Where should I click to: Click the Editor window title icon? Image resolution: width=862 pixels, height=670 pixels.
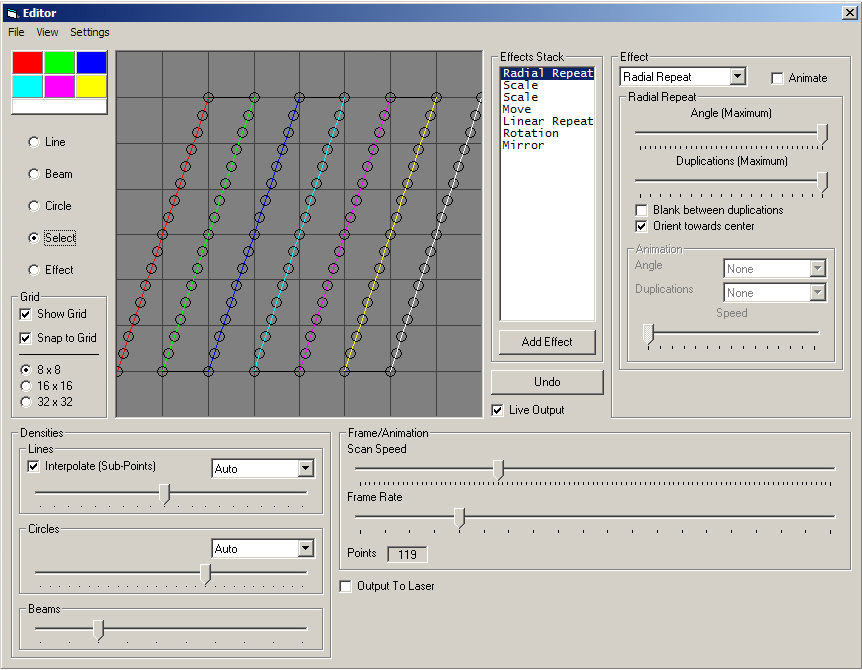tap(12, 12)
